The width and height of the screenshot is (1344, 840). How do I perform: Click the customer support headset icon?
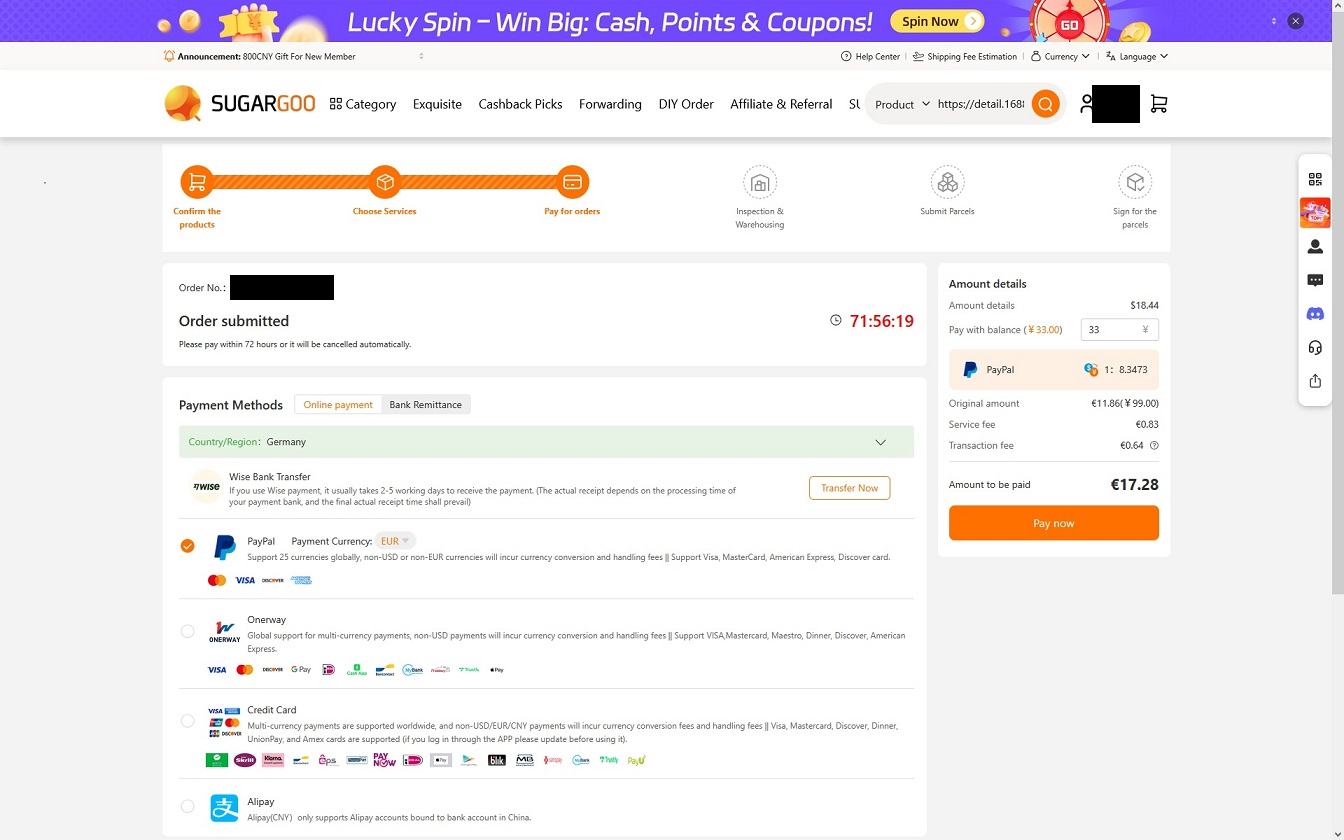(x=1315, y=348)
